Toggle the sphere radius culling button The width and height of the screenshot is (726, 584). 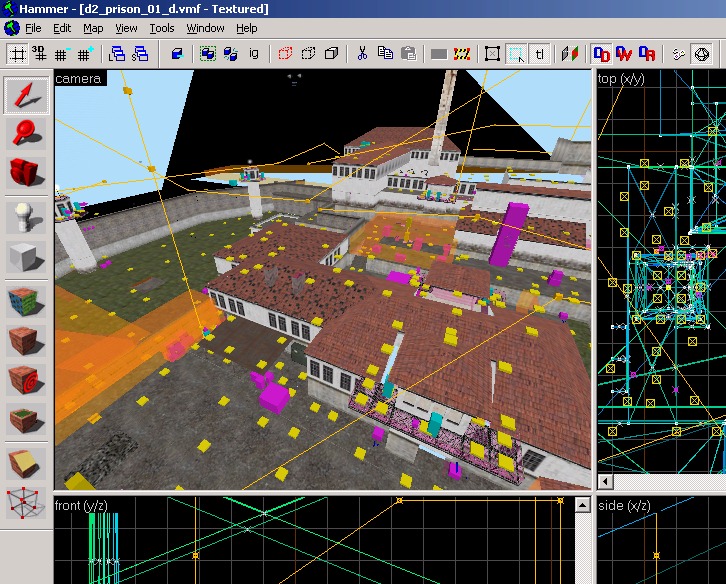pos(702,54)
